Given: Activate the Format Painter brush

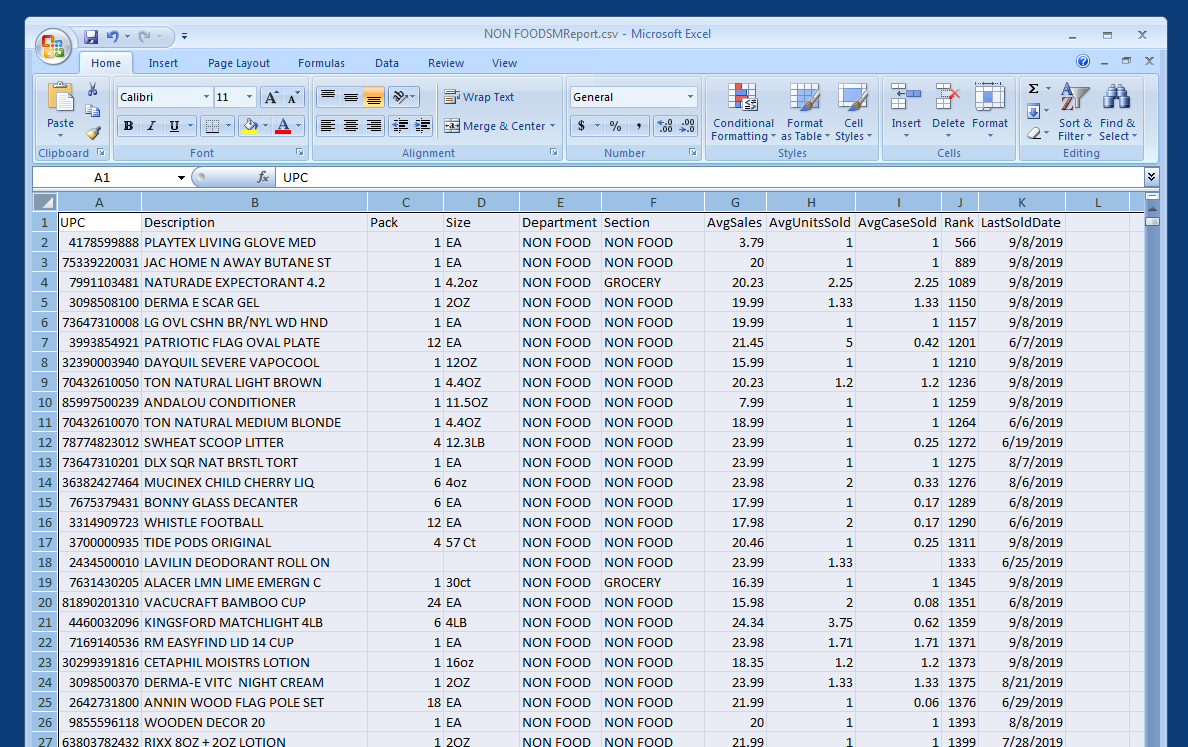Looking at the screenshot, I should tap(92, 133).
